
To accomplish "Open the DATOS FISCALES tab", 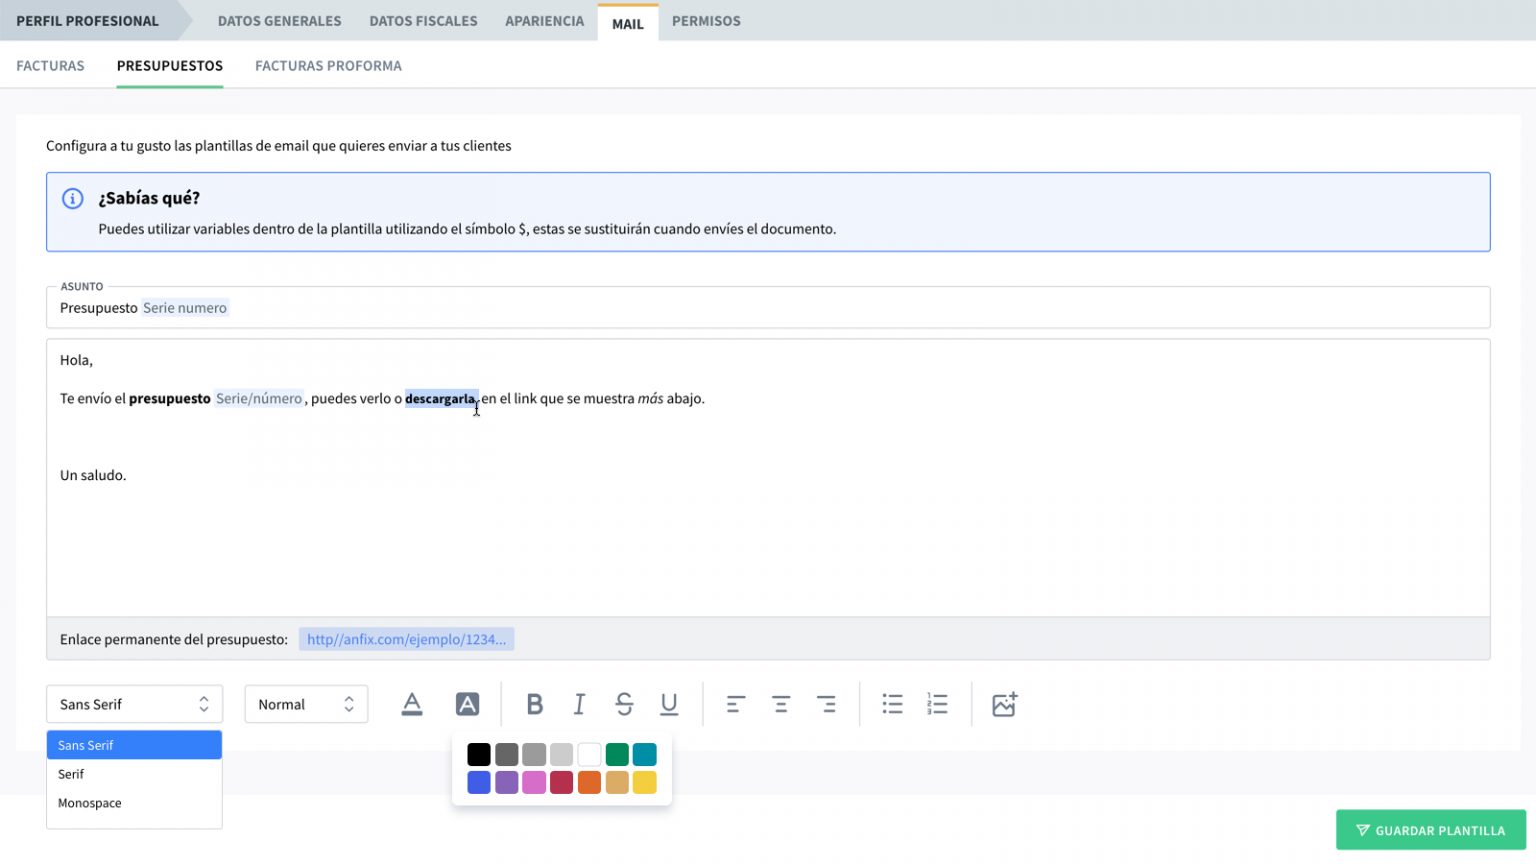I will click(423, 20).
